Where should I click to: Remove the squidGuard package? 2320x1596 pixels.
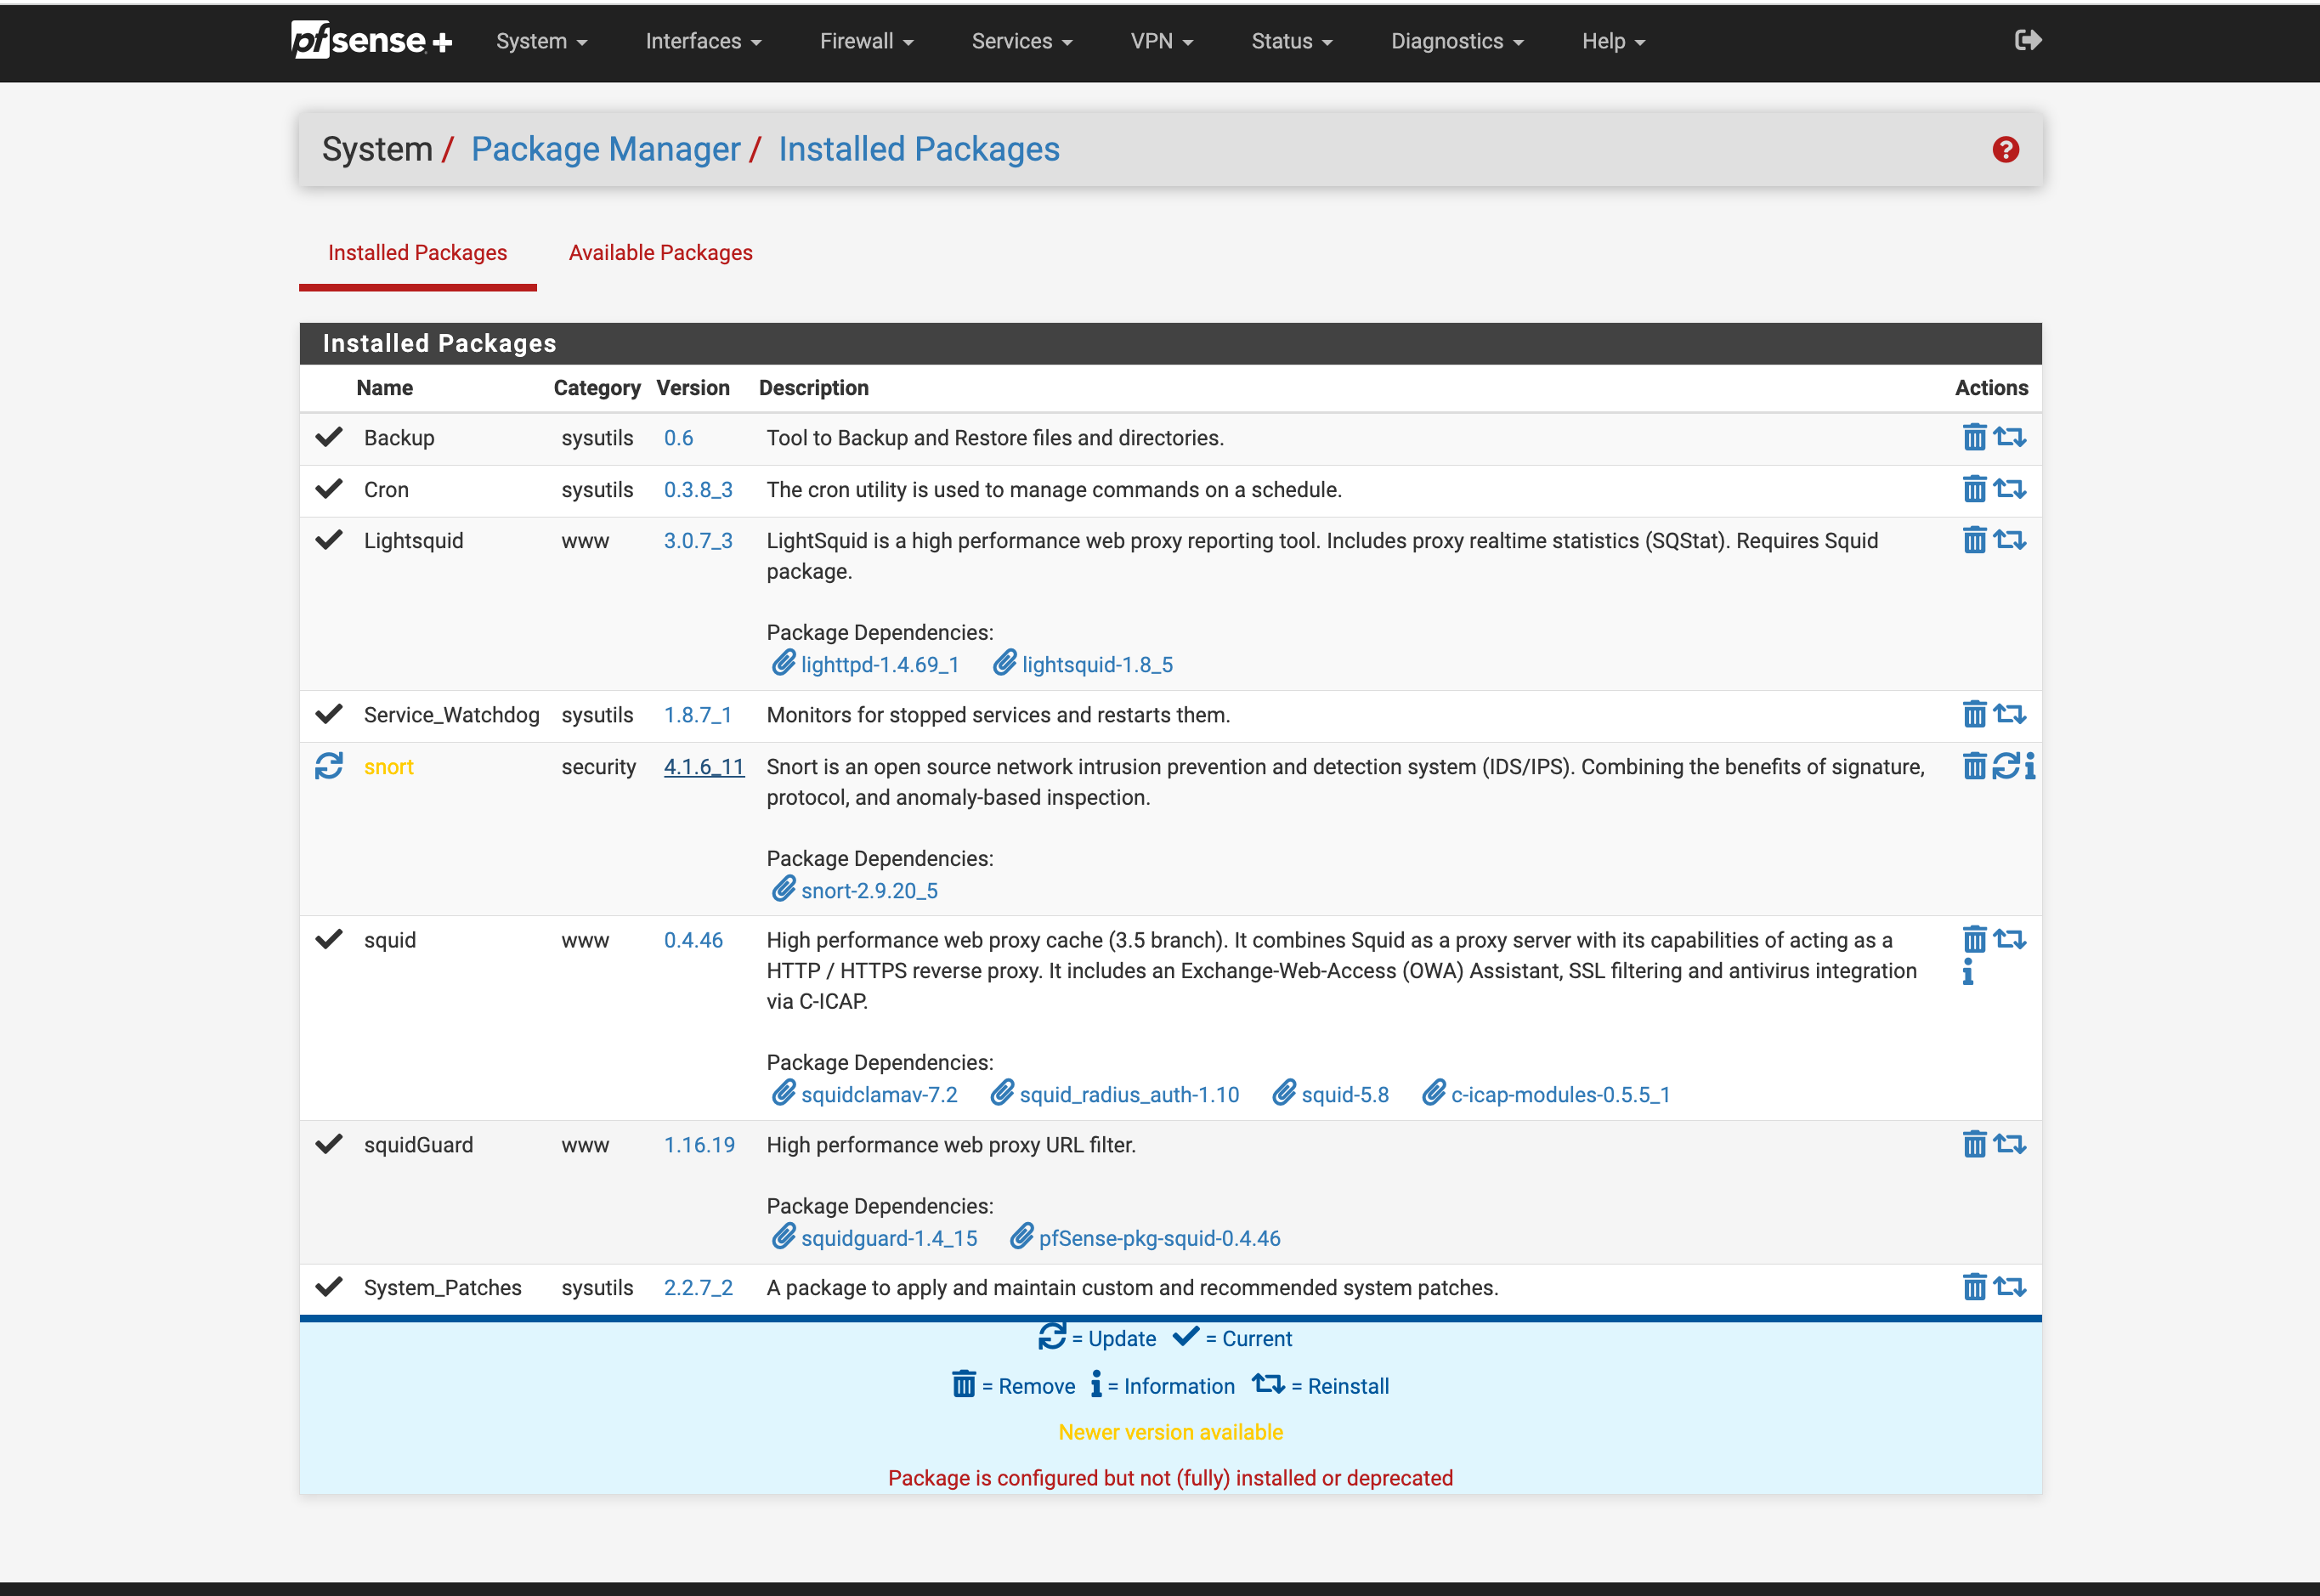1973,1145
